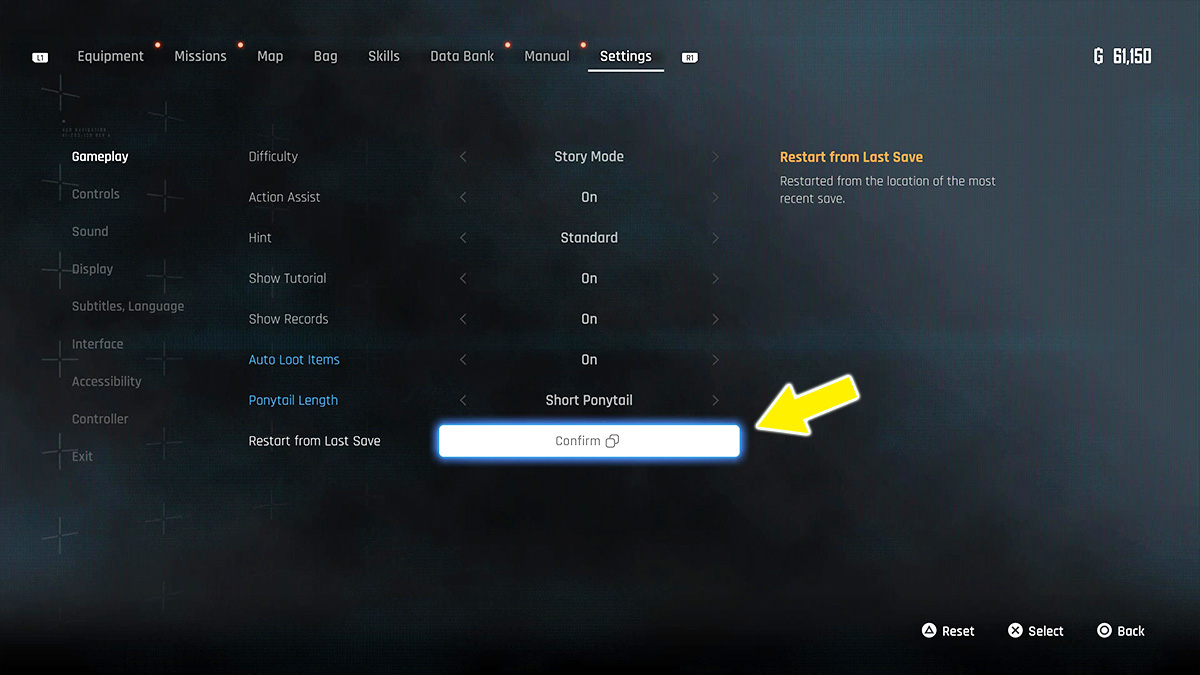1200x675 pixels.
Task: Open the Equipment tab
Action: coord(111,57)
